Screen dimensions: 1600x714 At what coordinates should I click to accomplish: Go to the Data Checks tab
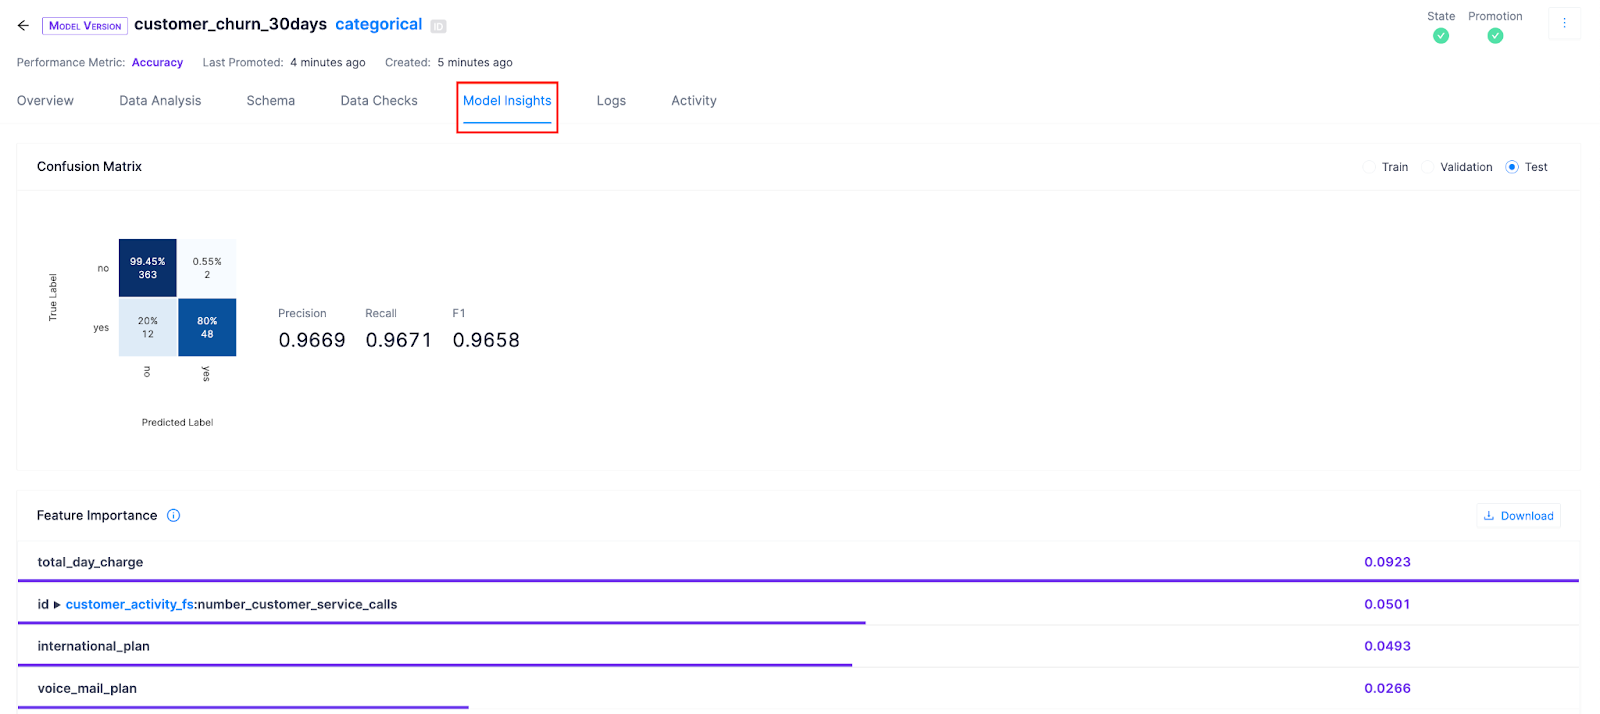tap(379, 101)
